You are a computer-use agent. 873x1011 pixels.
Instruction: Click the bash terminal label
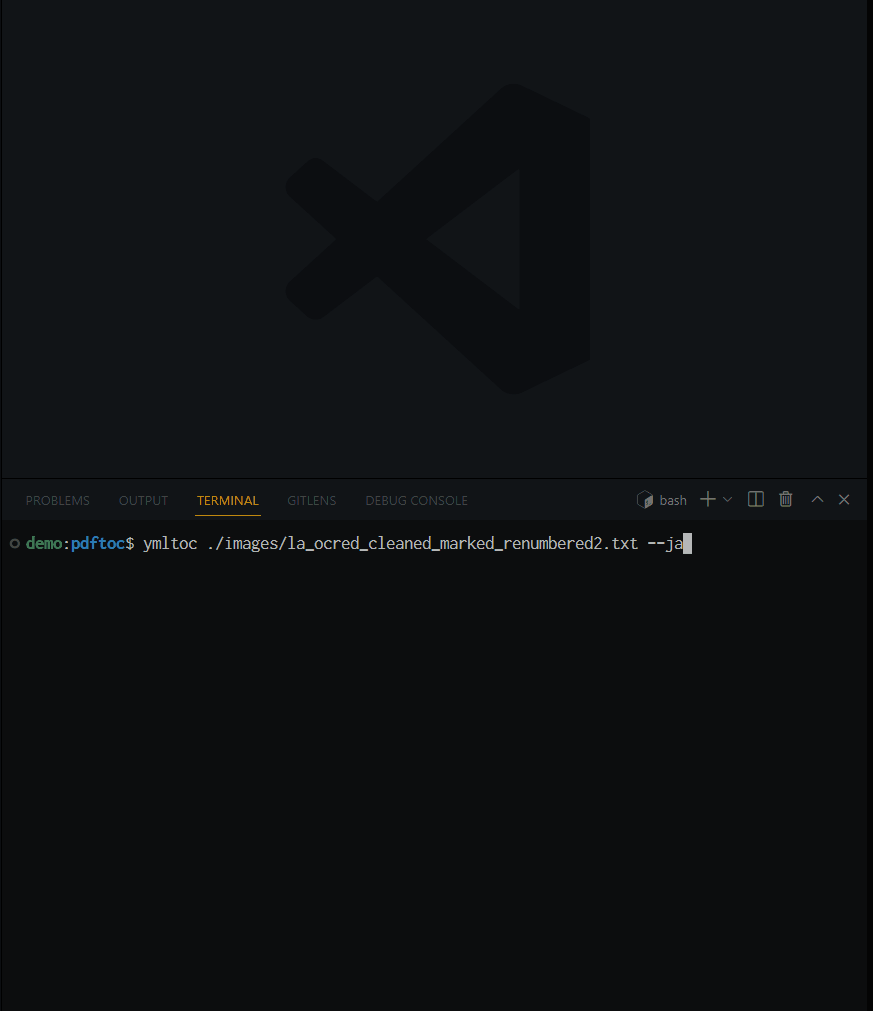pos(673,500)
